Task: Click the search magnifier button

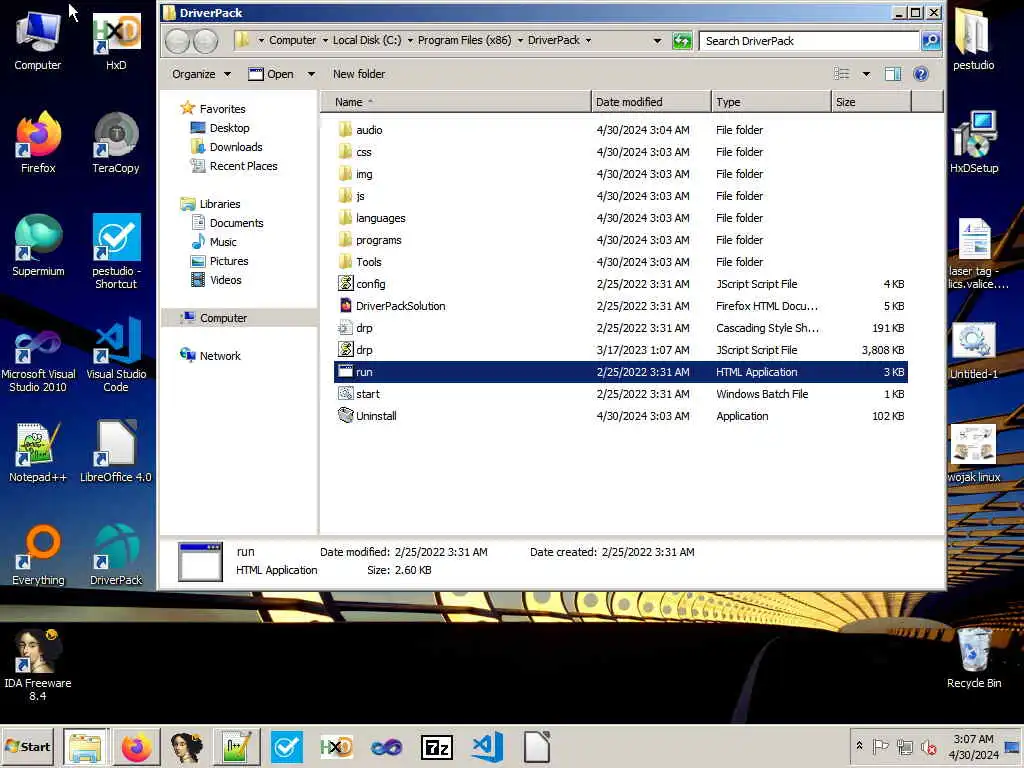Action: coord(931,40)
